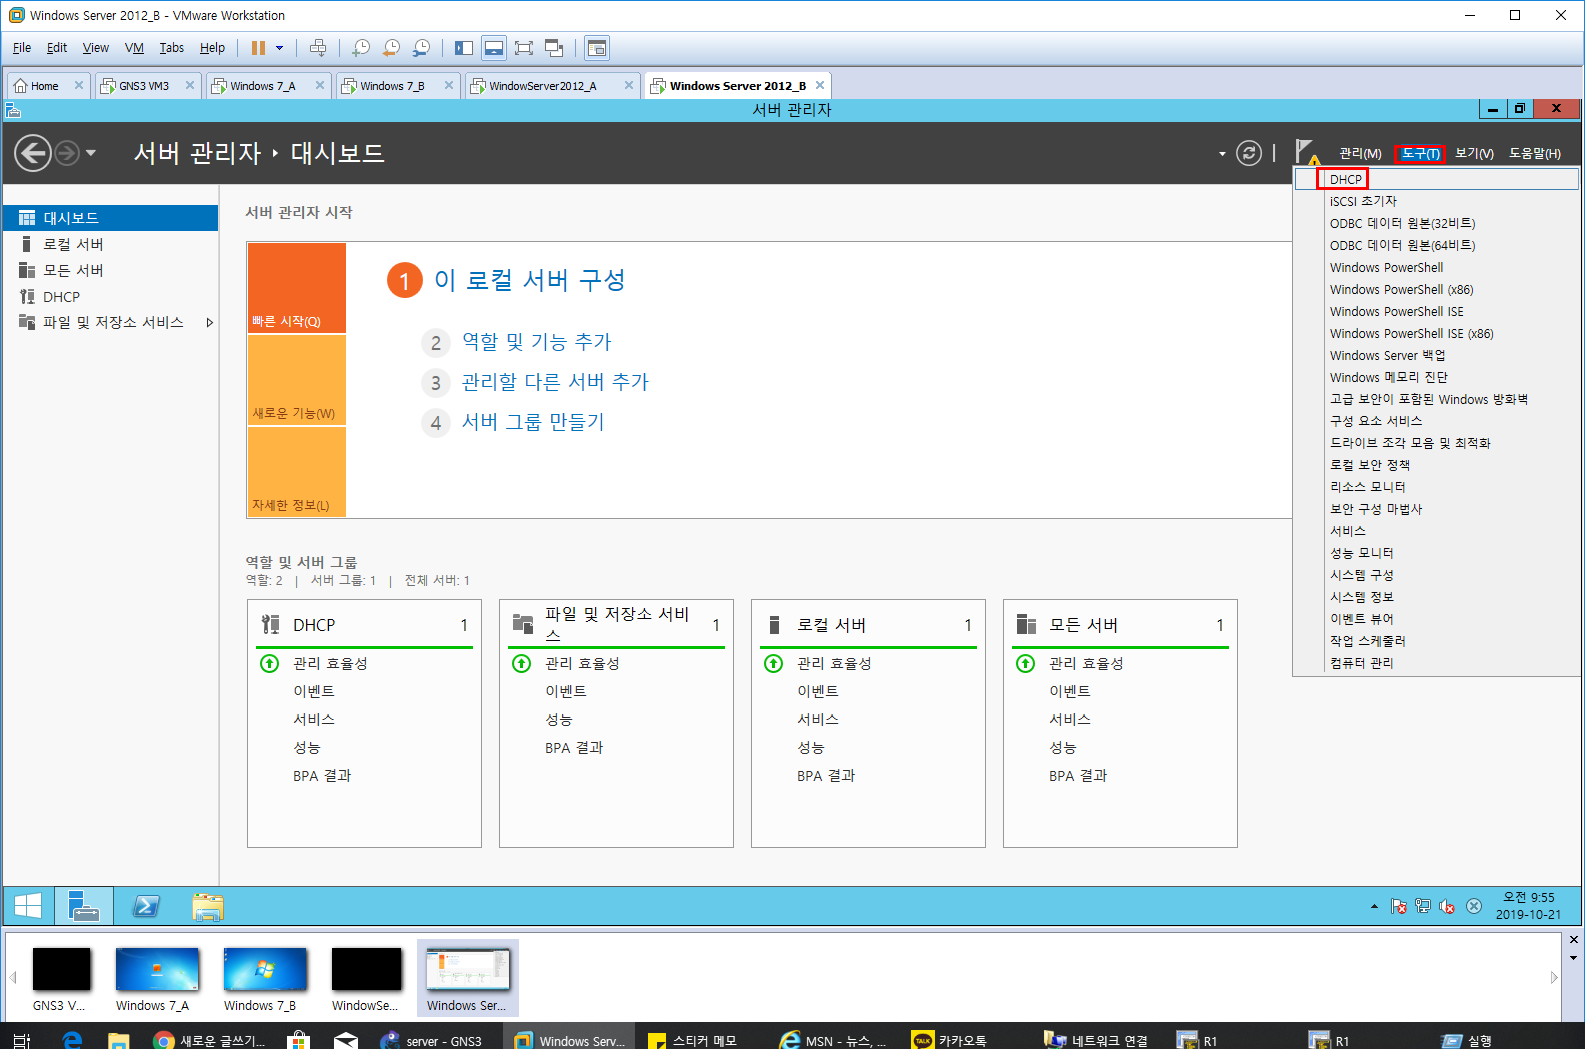Click notifications flag icon
This screenshot has height=1049, width=1585.
(x=1306, y=152)
